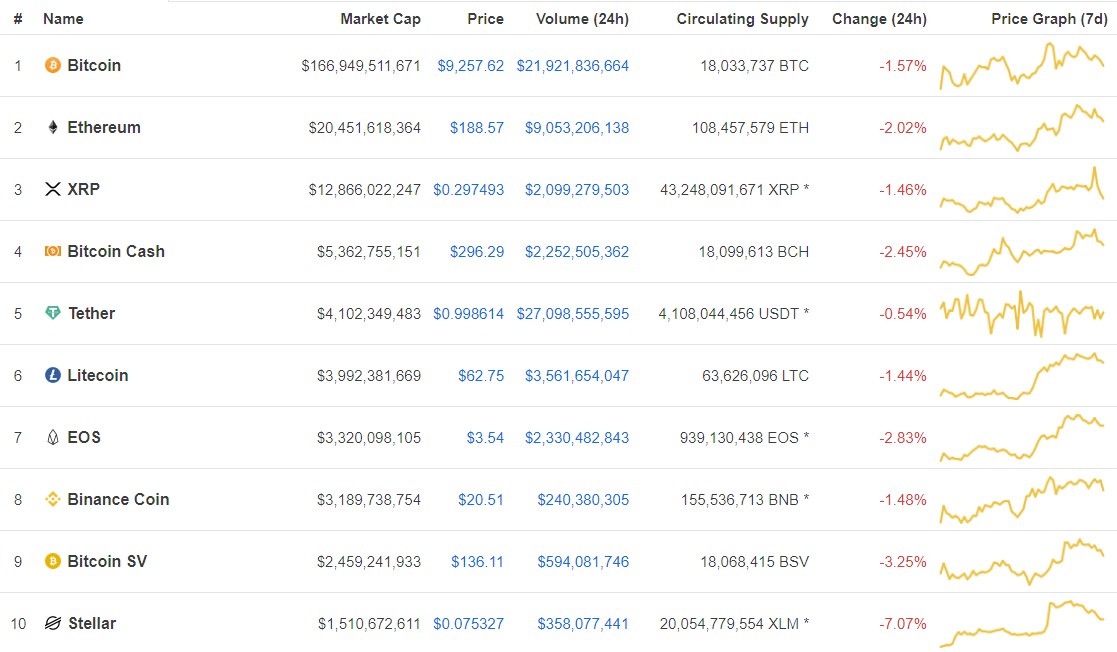Click the Stellar logo icon

53,623
